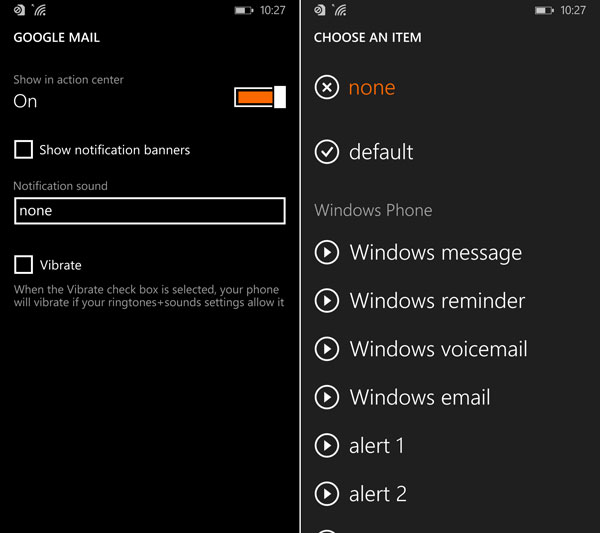Check the Show notification banners checkbox
Image resolution: width=600 pixels, height=533 pixels.
(23, 149)
